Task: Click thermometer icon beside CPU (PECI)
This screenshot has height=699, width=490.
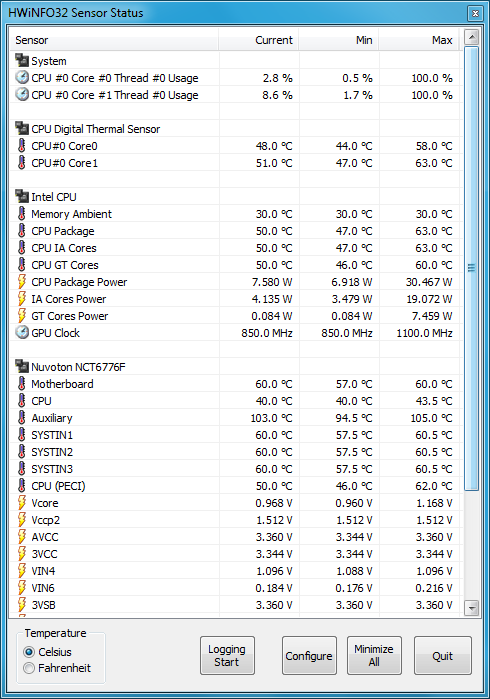Action: coord(21,485)
